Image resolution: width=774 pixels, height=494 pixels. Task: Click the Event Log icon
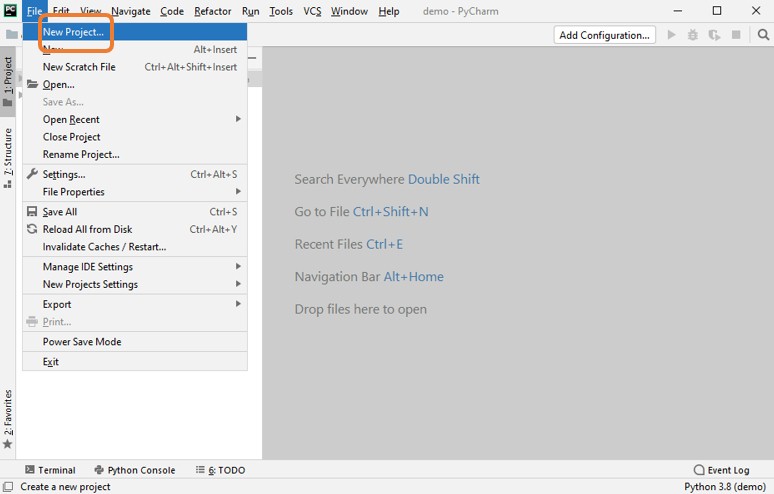(x=699, y=470)
